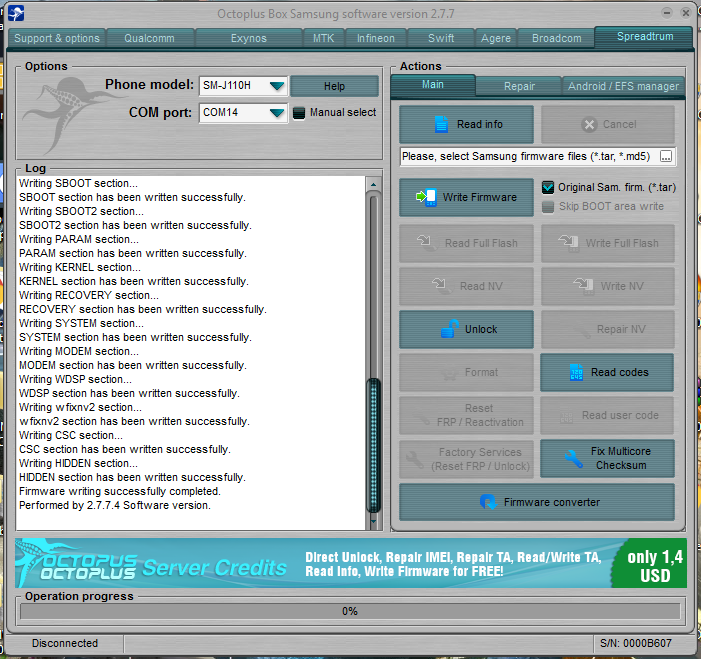
Task: Click the log scroll up arrow
Action: [x=373, y=184]
